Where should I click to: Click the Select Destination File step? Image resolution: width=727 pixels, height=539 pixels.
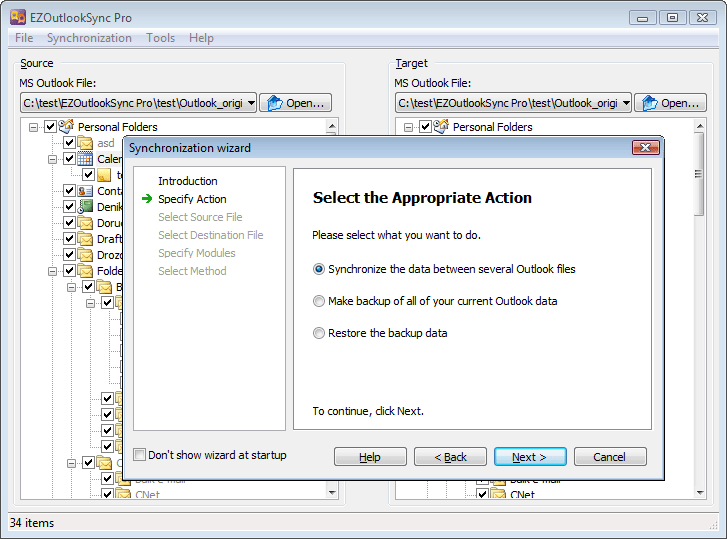(x=210, y=235)
